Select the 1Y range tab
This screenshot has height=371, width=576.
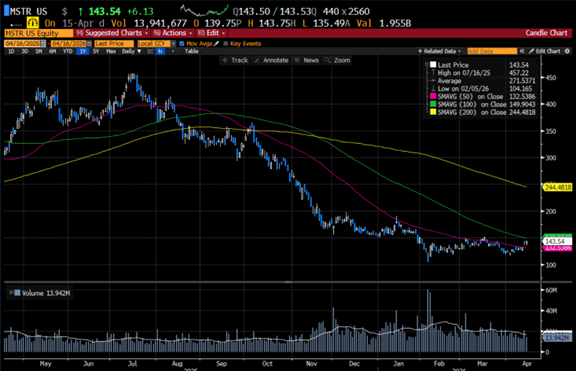coord(83,51)
